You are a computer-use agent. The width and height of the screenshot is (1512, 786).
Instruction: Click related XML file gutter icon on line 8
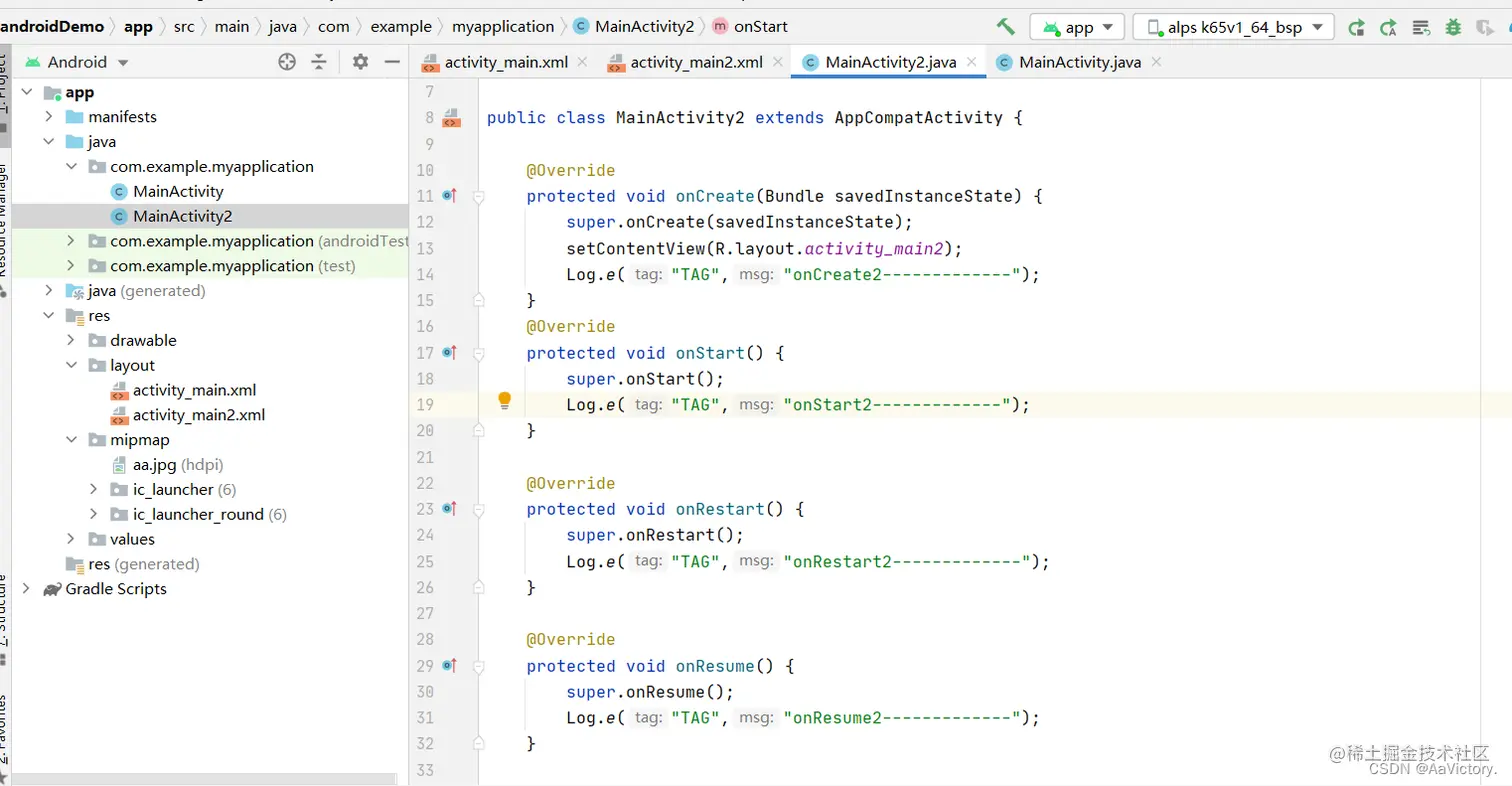click(451, 118)
